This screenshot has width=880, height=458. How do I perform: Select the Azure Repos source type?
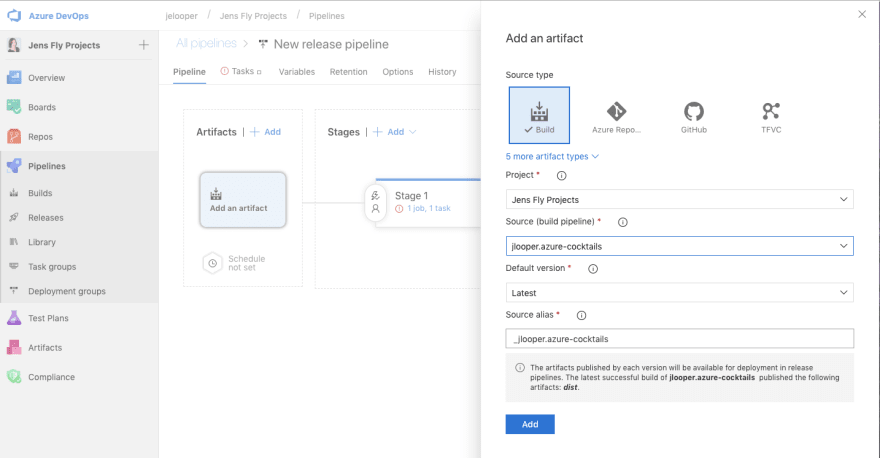[616, 117]
